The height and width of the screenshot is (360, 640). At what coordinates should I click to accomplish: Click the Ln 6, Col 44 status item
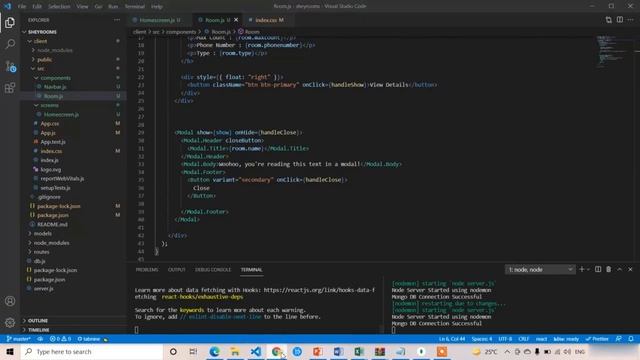[x=451, y=339]
